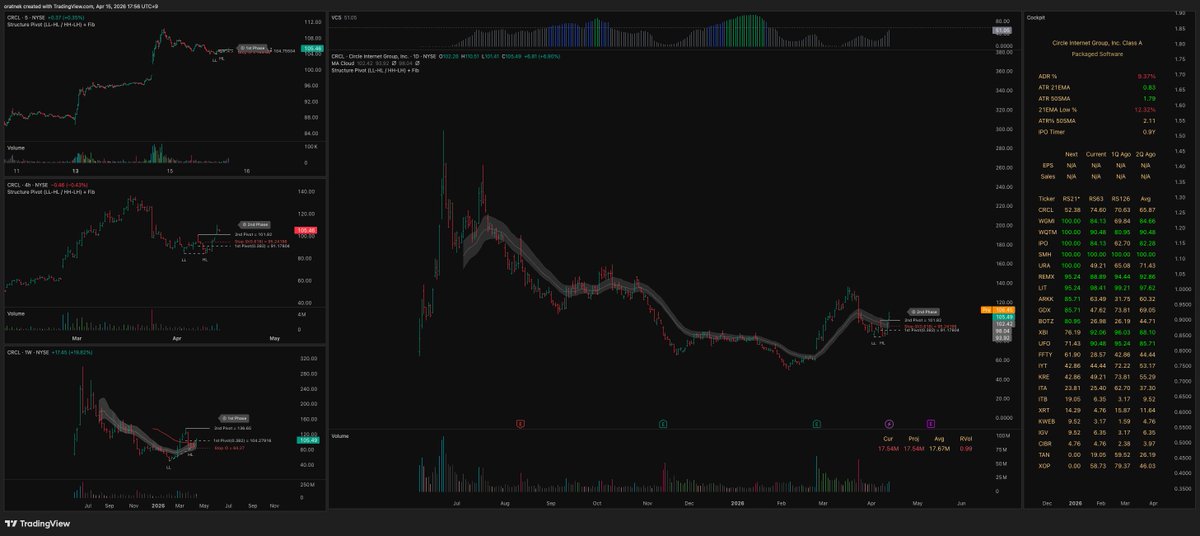Click the EPS row label
Image resolution: width=1200 pixels, height=536 pixels.
point(1048,165)
